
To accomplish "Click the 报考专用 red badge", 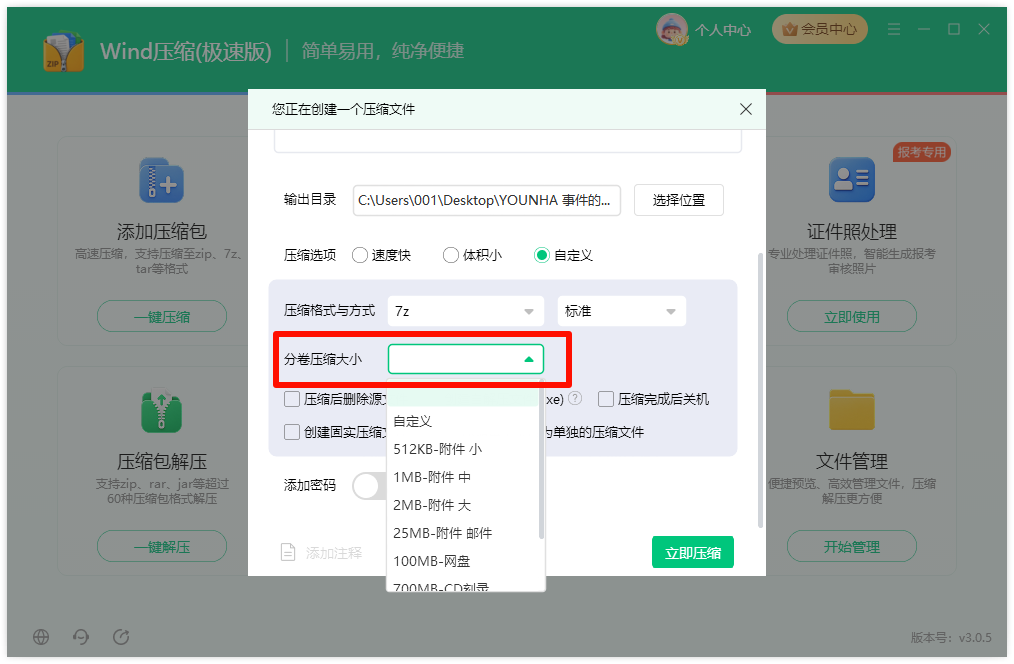I will [x=922, y=152].
